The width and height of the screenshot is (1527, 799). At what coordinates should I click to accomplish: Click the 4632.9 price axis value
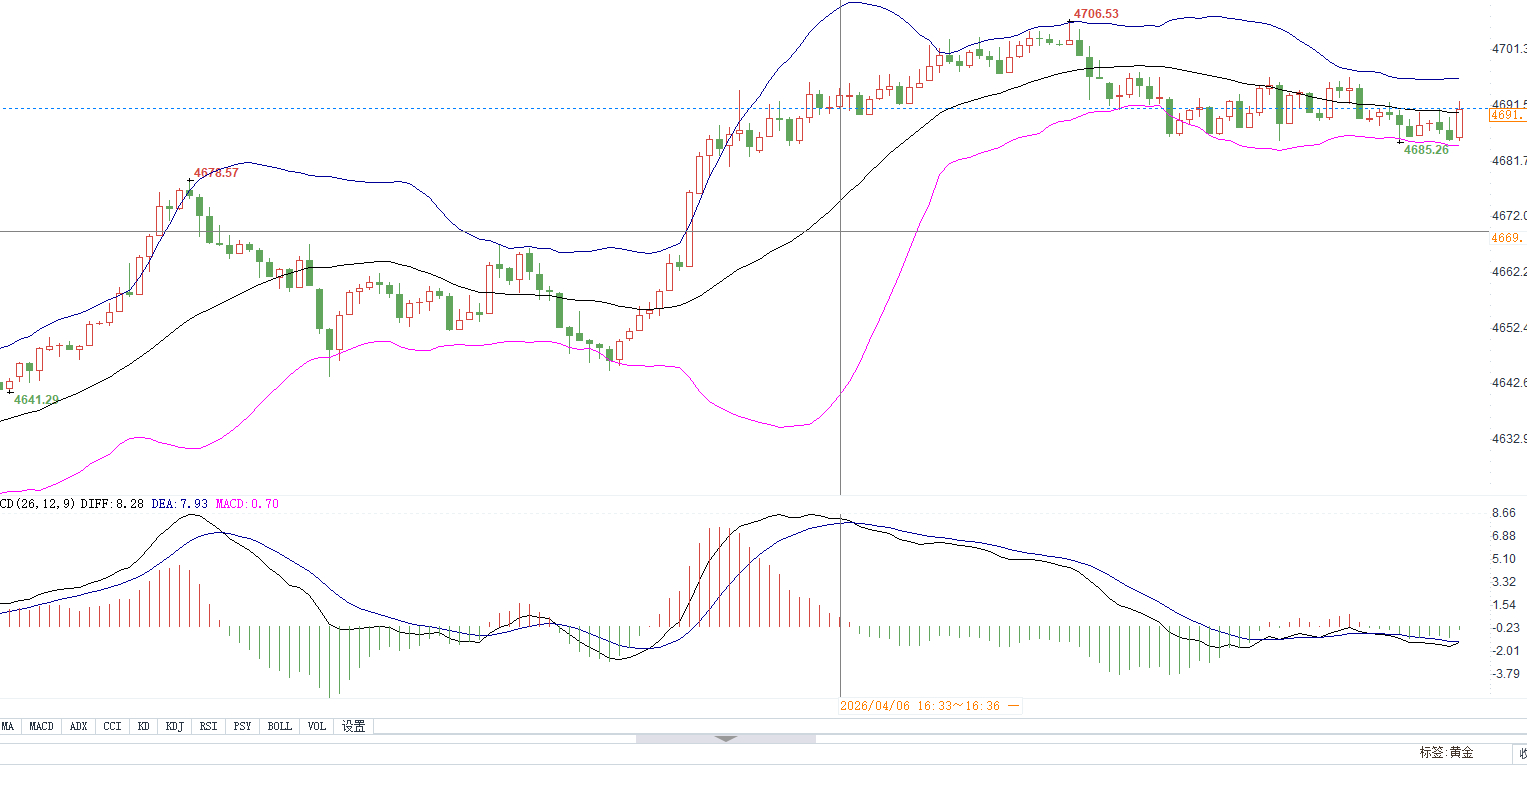(x=1508, y=438)
